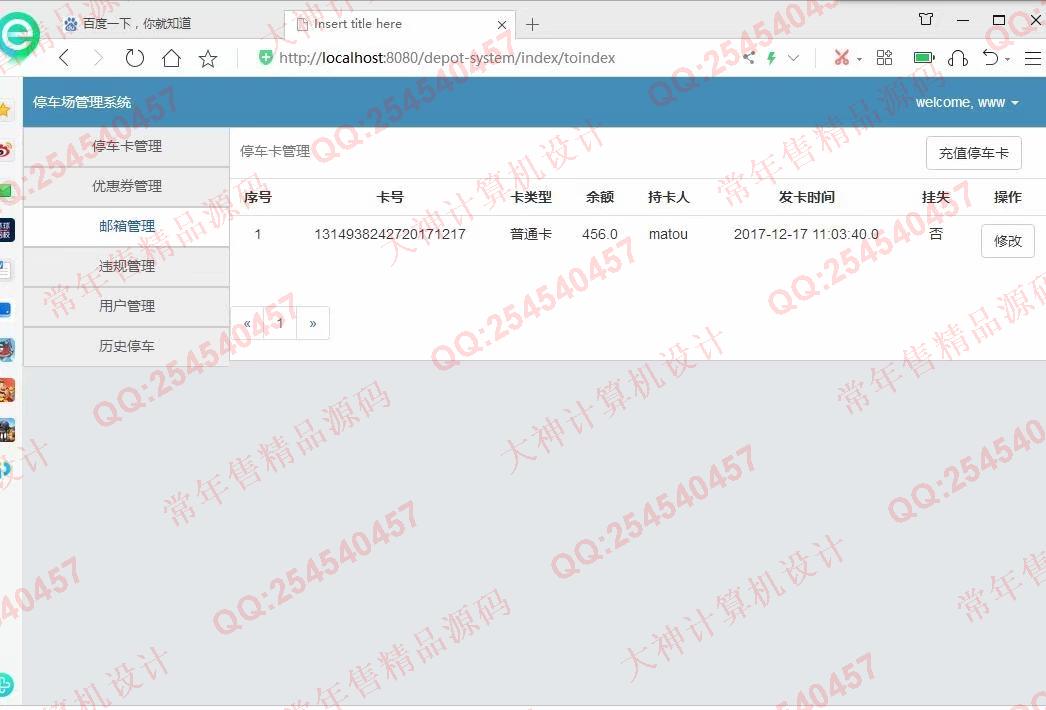1046x710 pixels.
Task: Open the 优惠券管理 sidebar menu item
Action: [x=127, y=186]
